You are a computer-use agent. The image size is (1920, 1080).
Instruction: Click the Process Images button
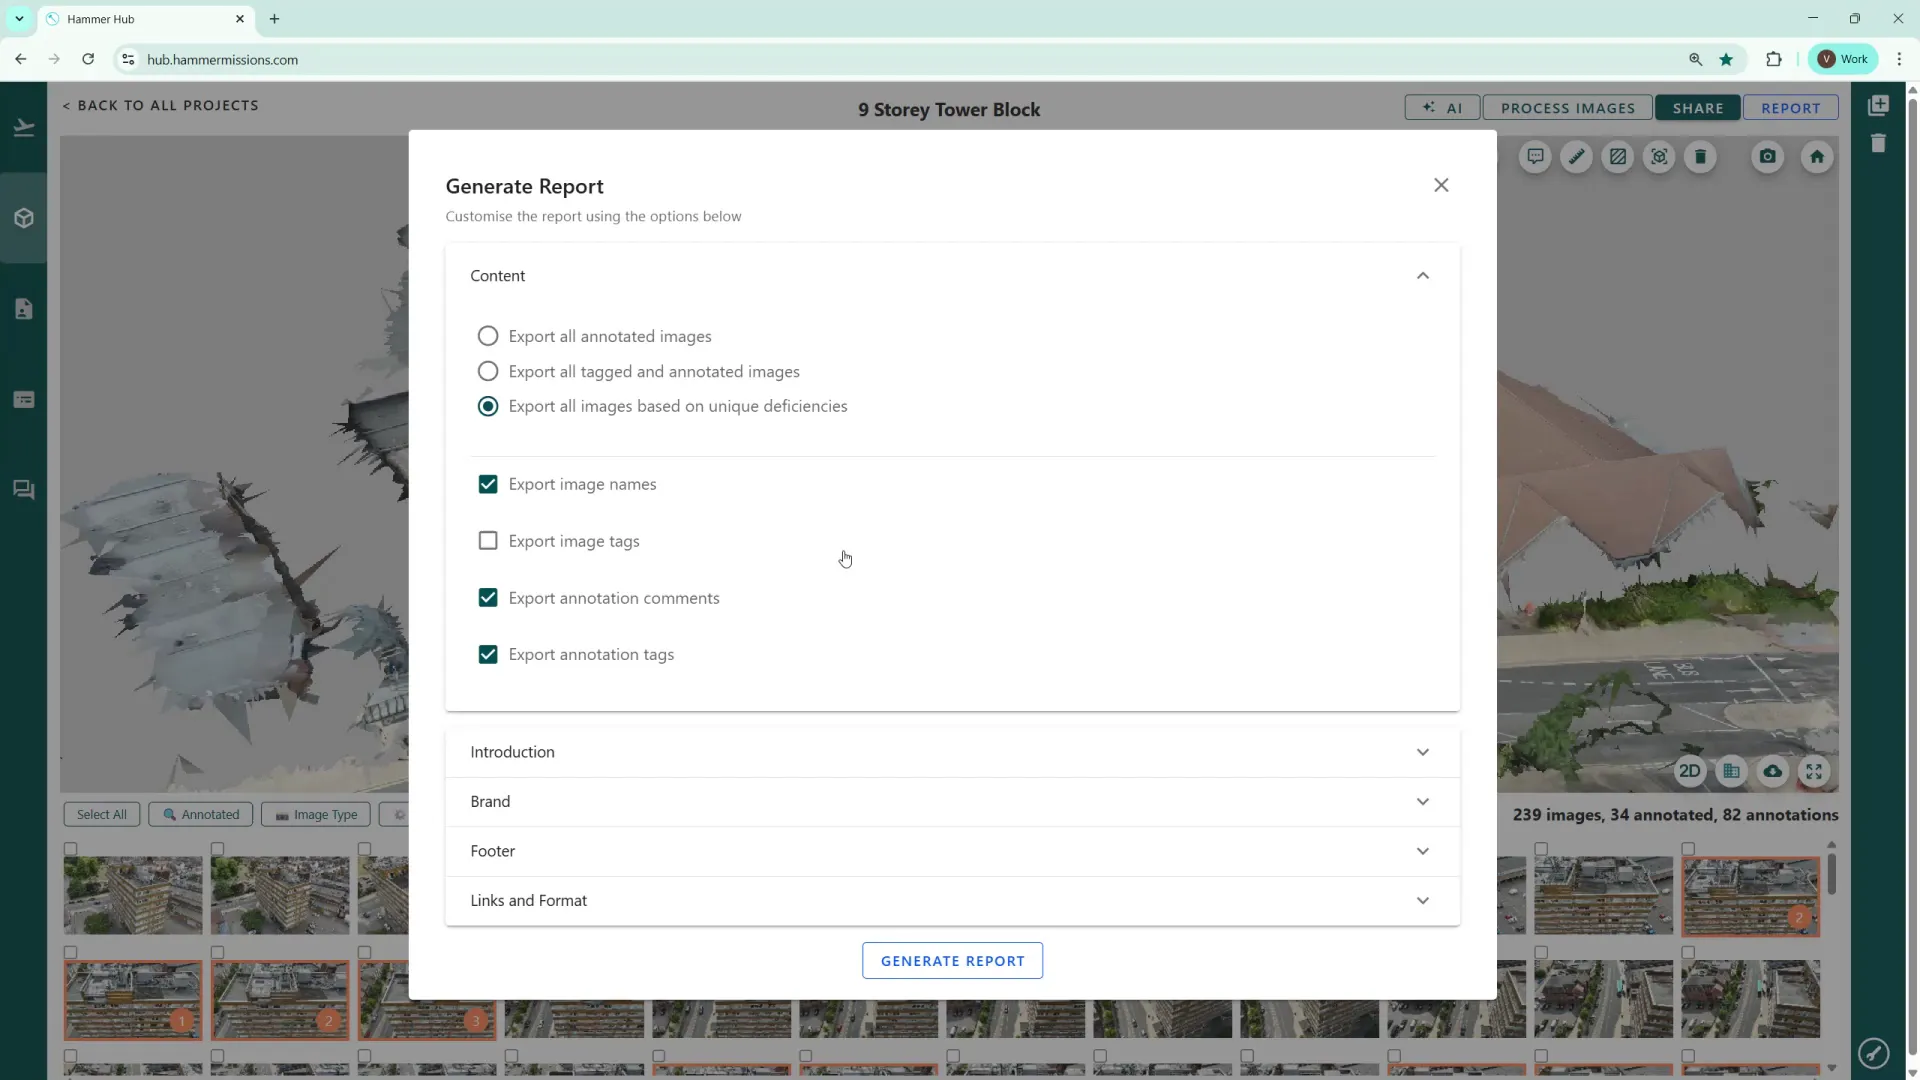pyautogui.click(x=1567, y=108)
